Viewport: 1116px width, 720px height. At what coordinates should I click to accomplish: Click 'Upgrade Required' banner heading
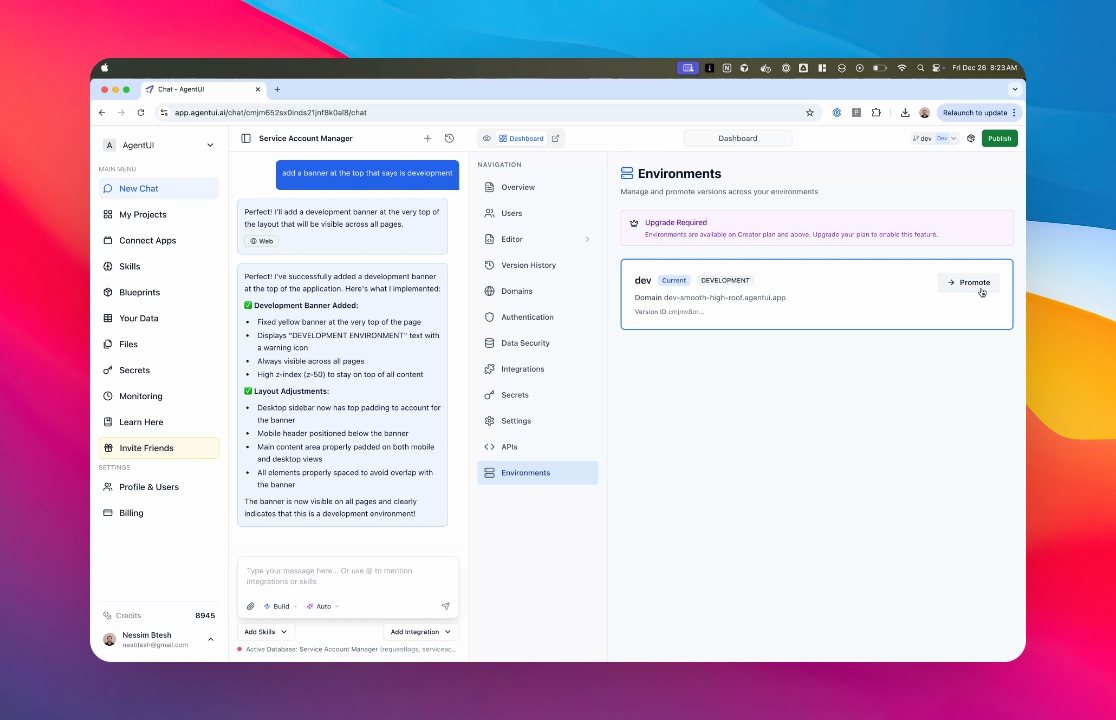(x=675, y=223)
